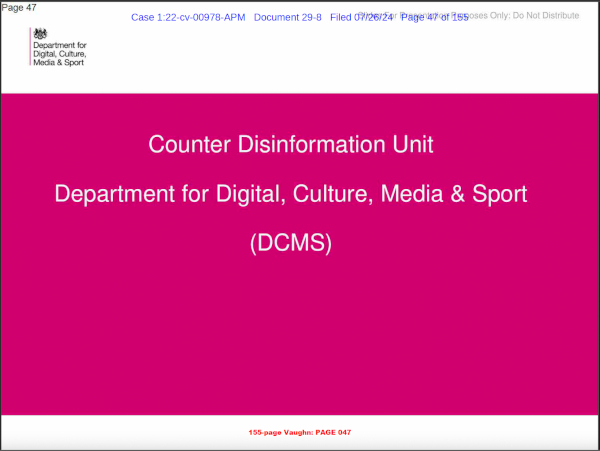Screen dimensions: 600x451
Task: Click 'Case 1:22-cv-00978-APM' header text
Action: [188, 18]
